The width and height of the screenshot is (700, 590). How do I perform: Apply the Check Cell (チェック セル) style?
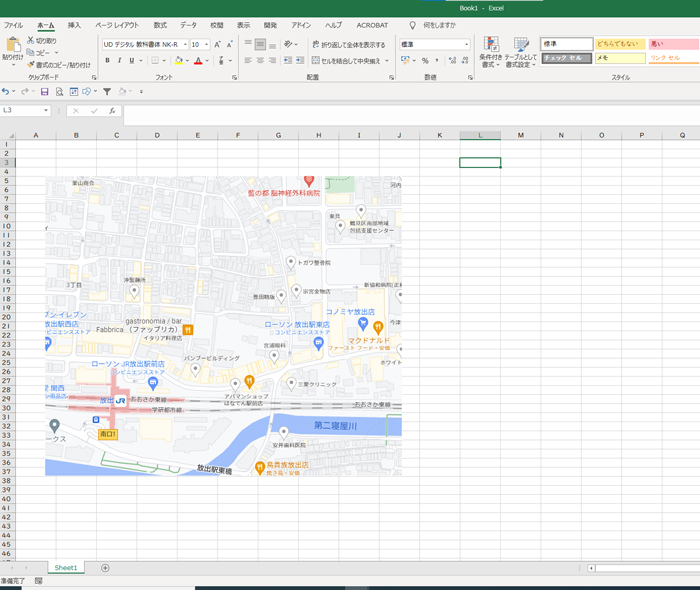567,58
